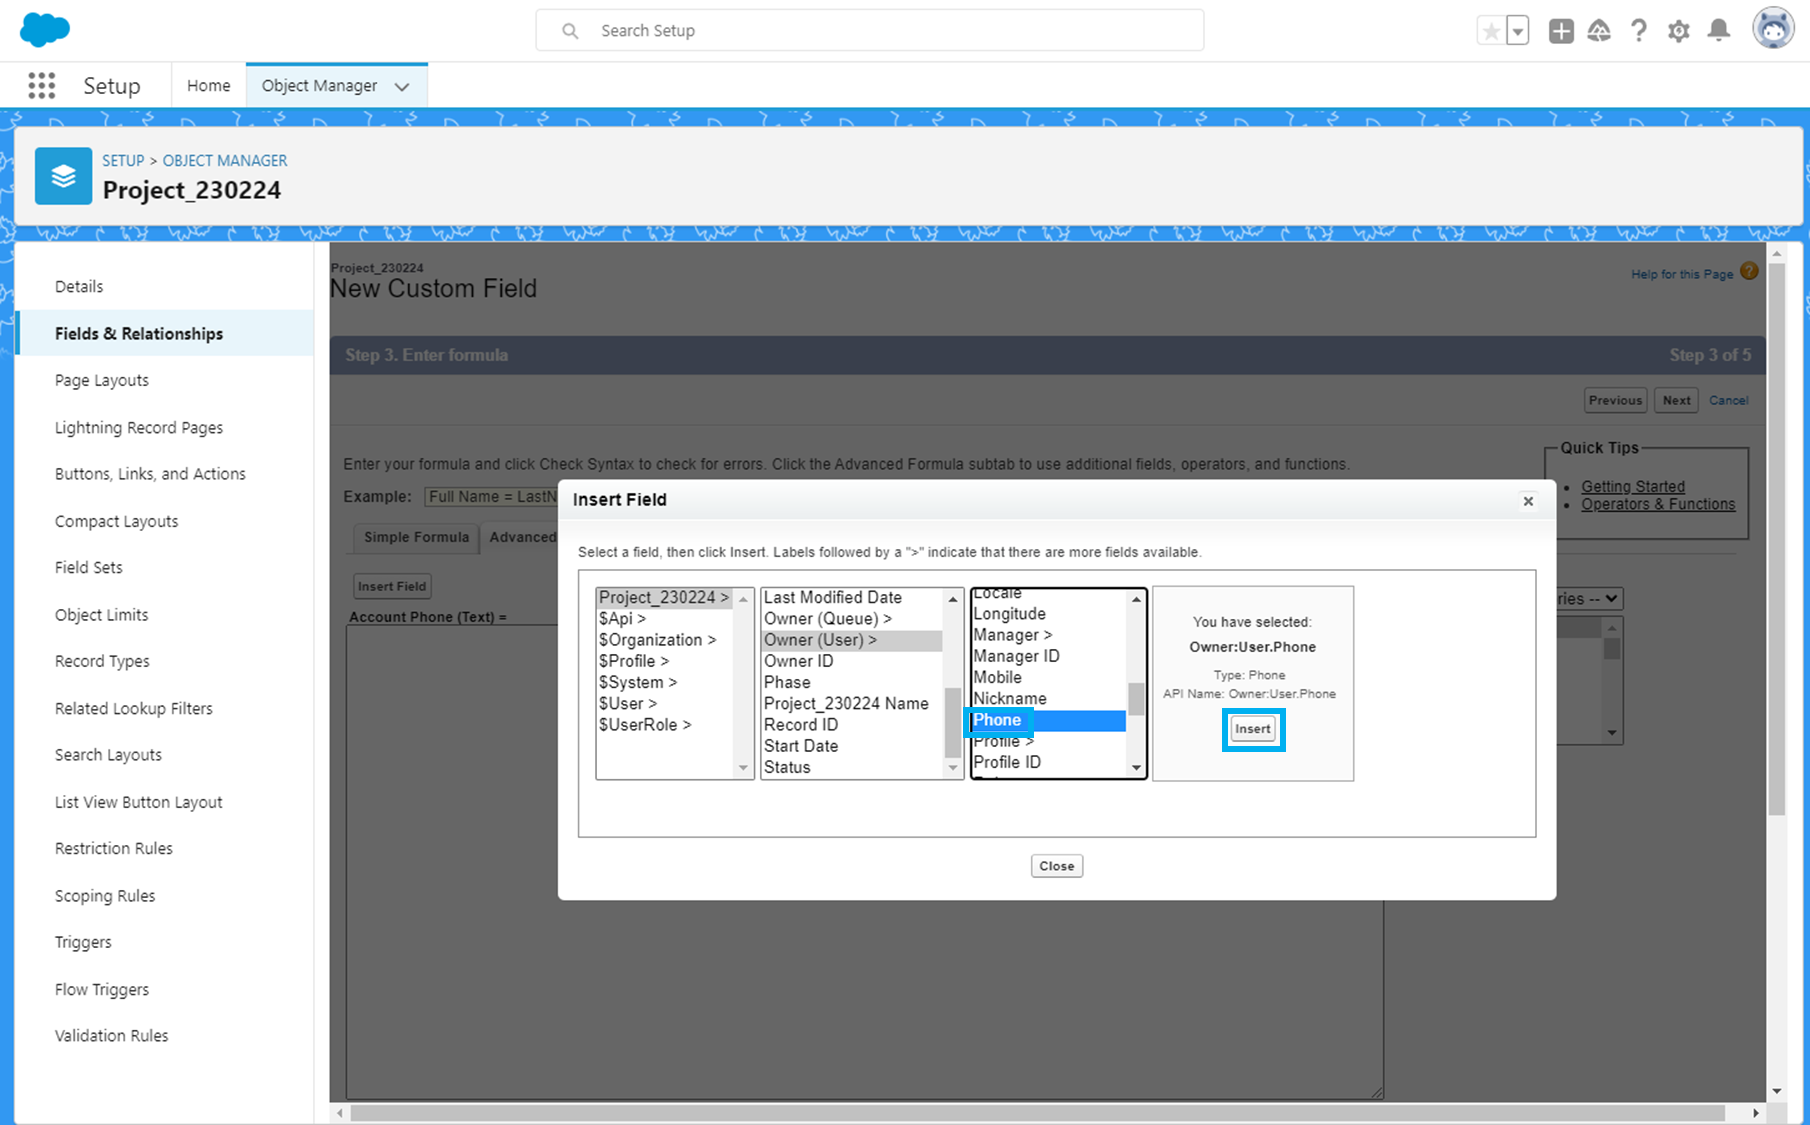This screenshot has height=1125, width=1810.
Task: Open the App Launcher grid icon
Action: click(x=42, y=85)
